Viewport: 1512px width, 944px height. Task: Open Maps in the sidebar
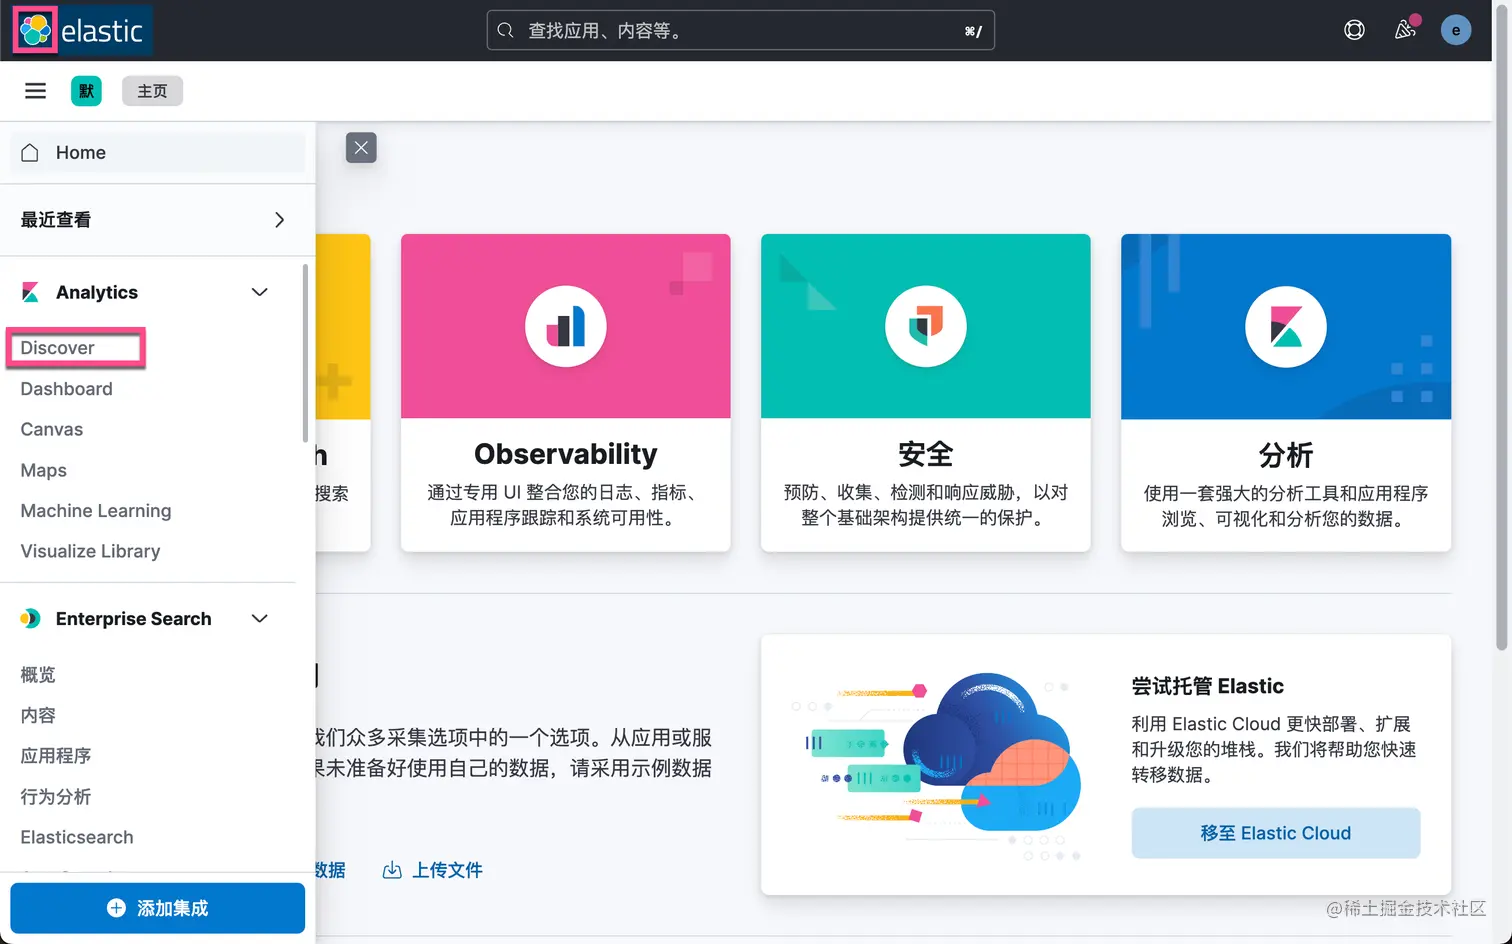pyautogui.click(x=44, y=470)
